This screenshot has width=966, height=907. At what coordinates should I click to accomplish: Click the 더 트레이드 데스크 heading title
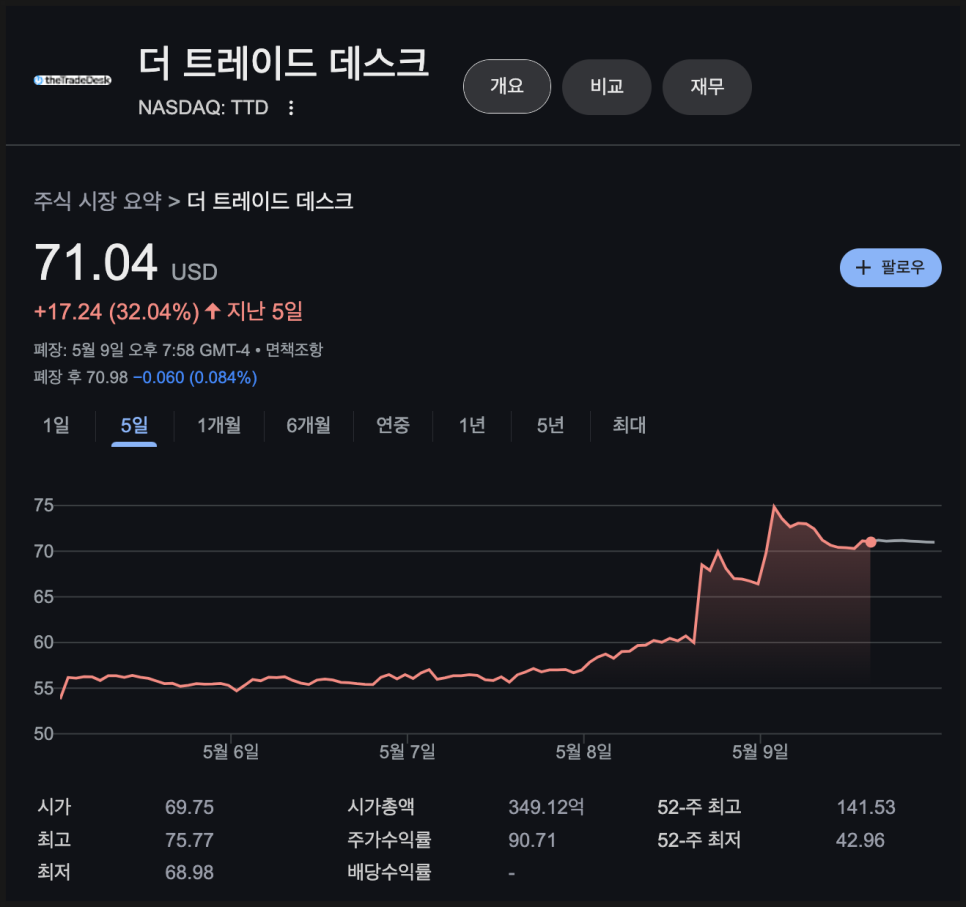click(283, 63)
